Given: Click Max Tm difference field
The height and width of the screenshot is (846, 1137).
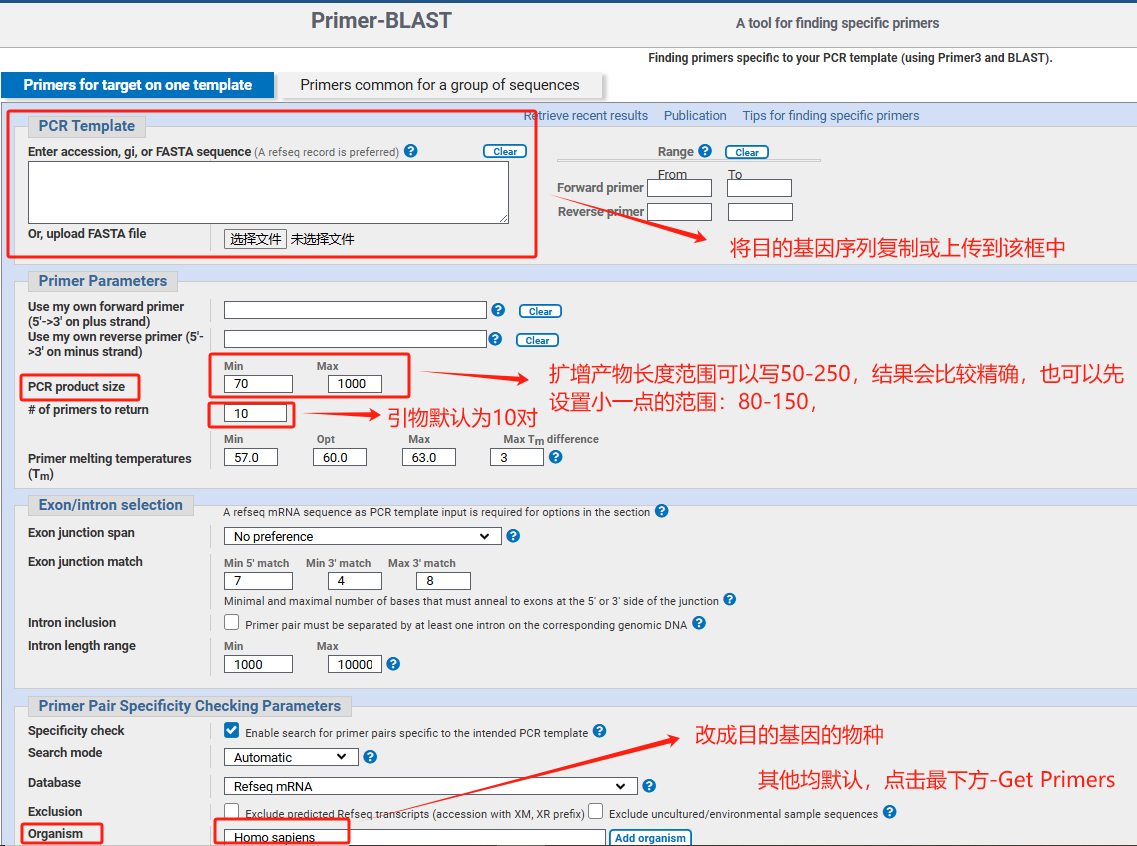Looking at the screenshot, I should point(517,457).
